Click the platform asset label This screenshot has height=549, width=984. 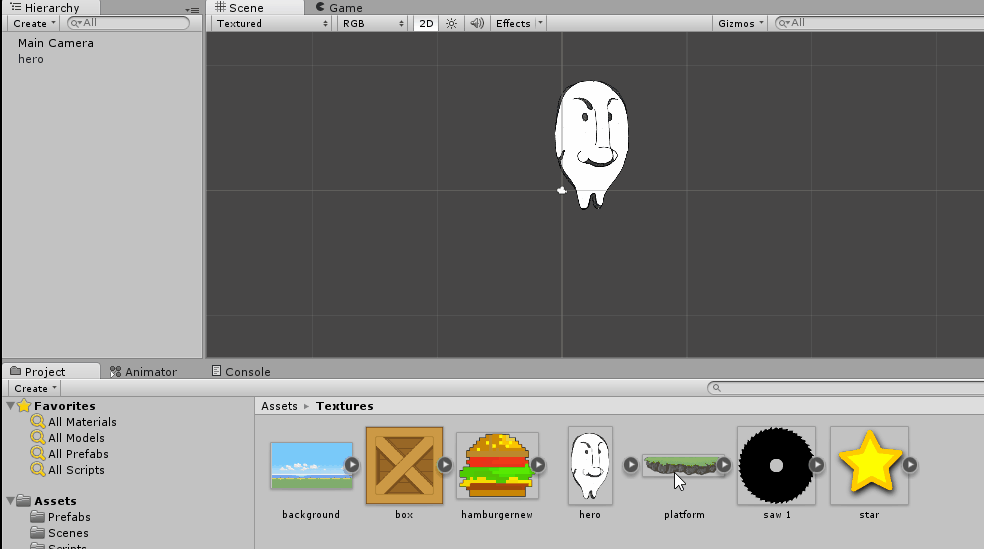click(x=684, y=514)
